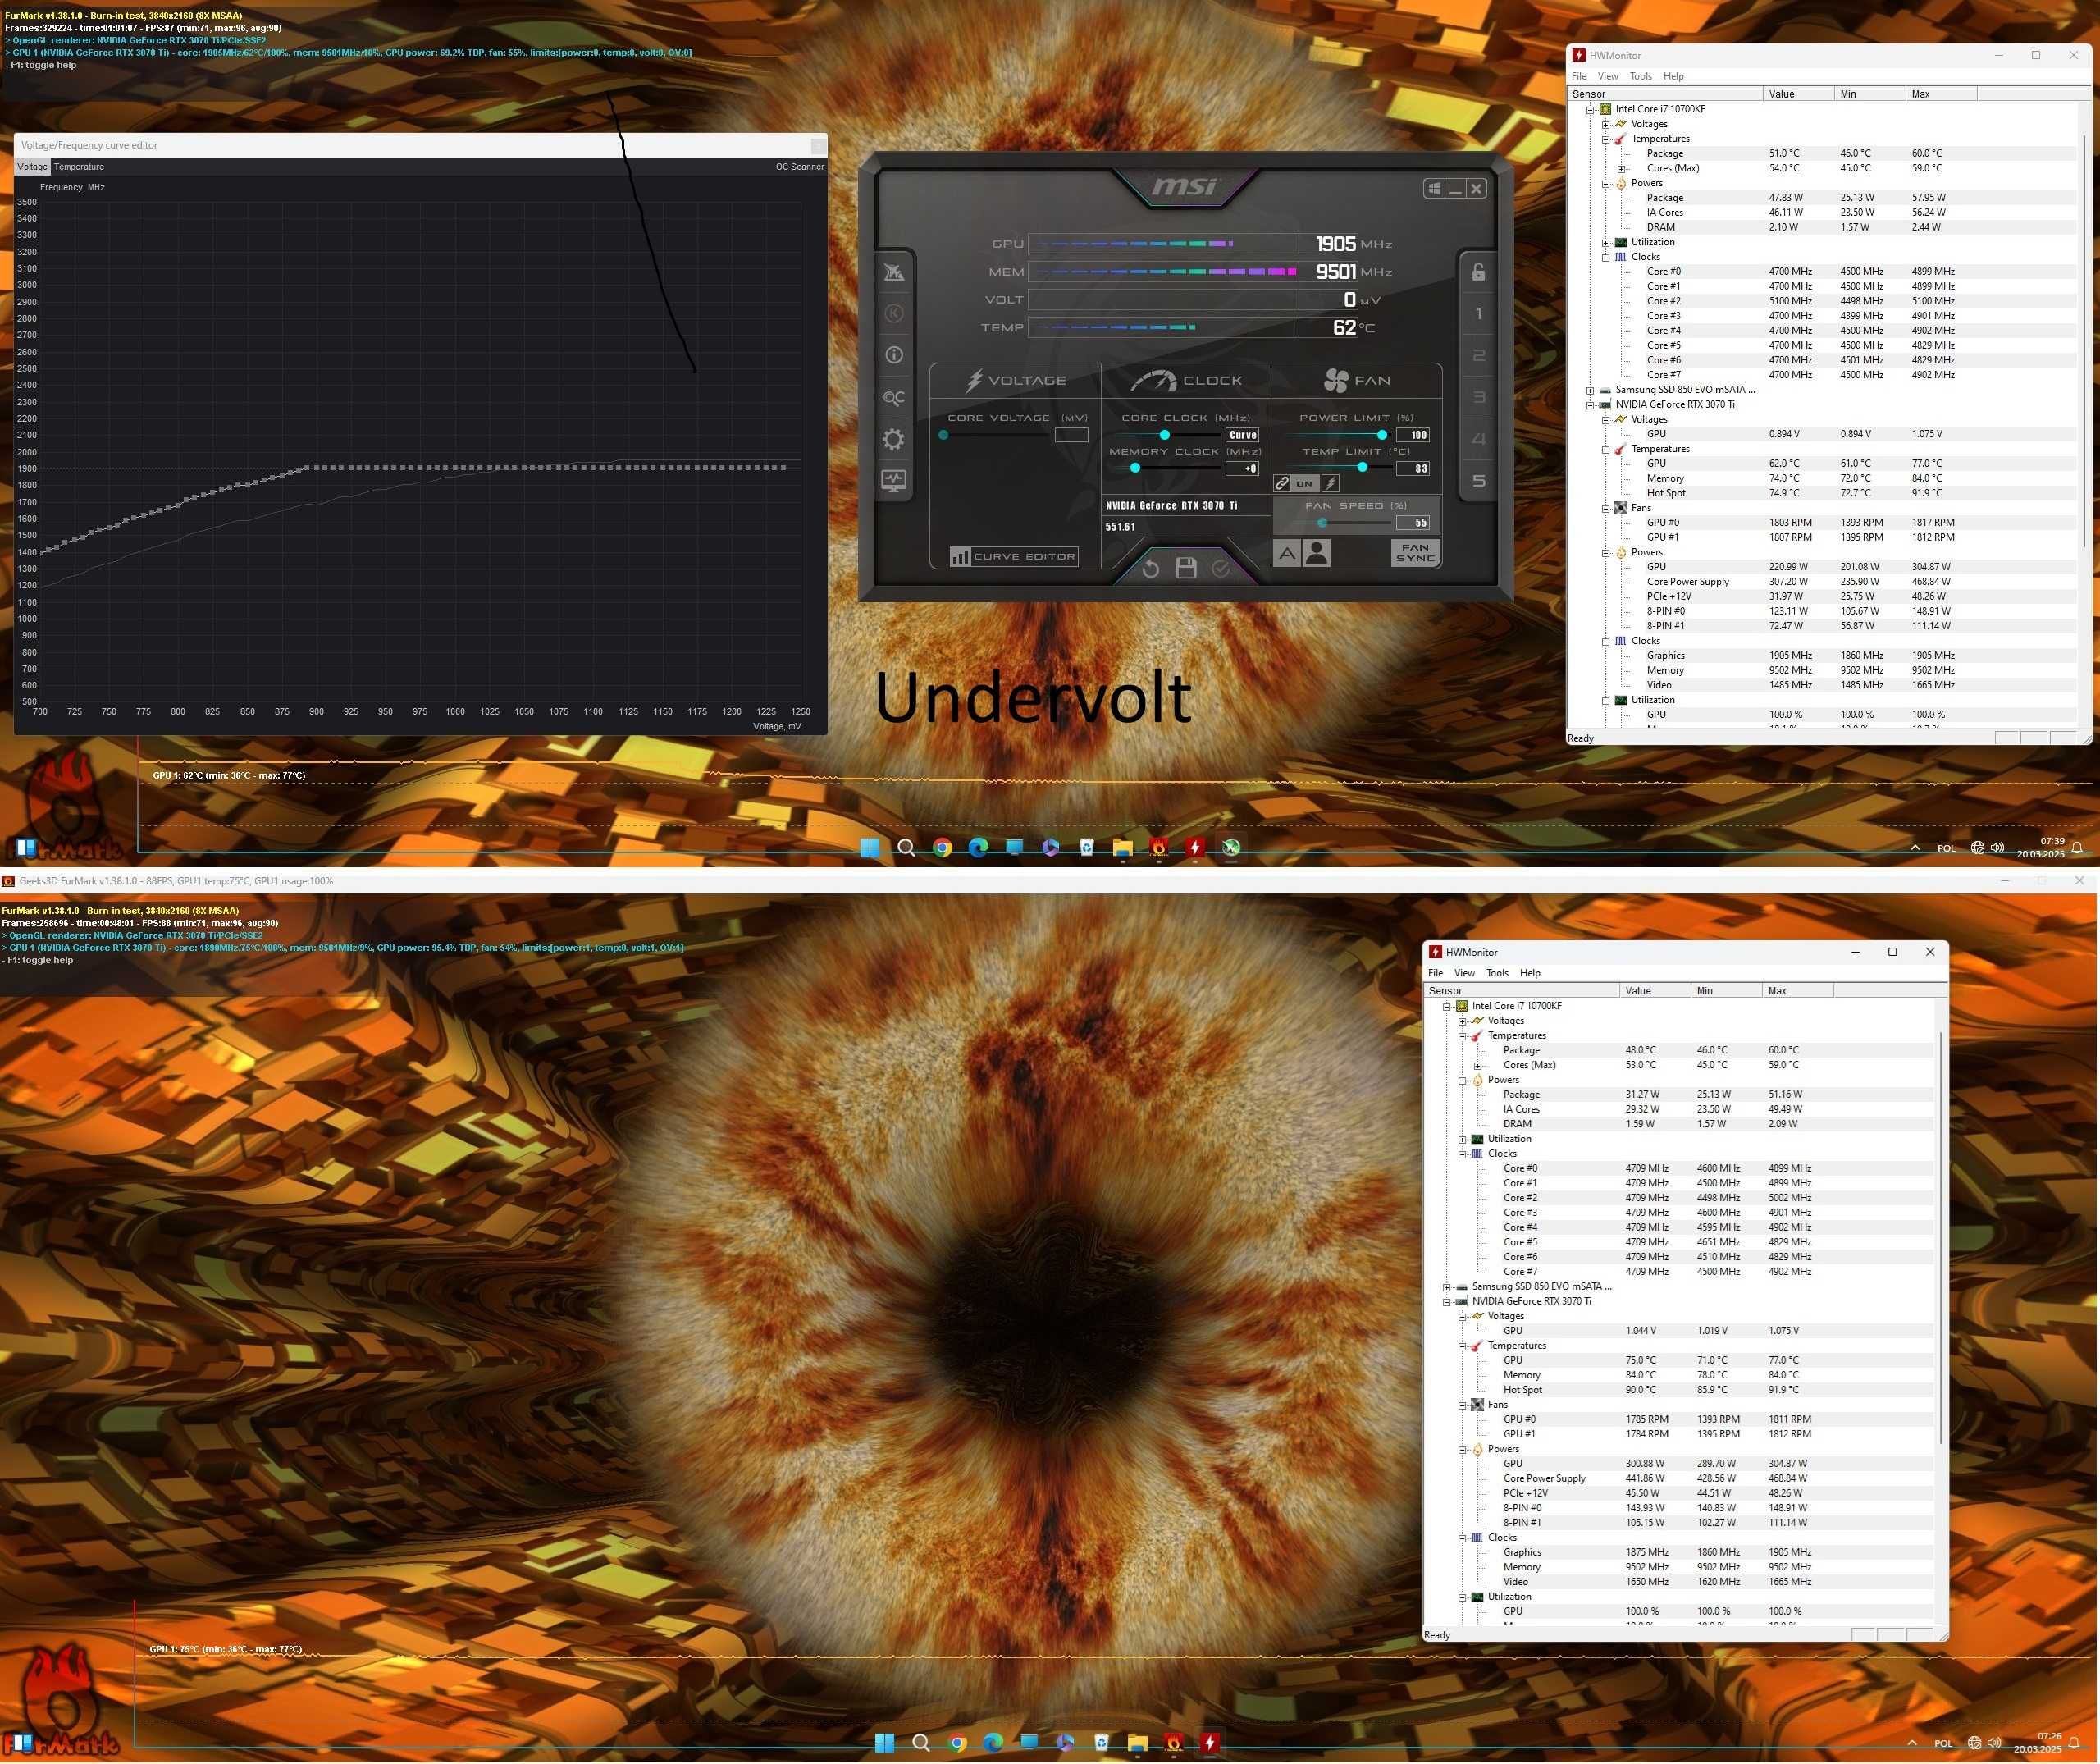Click the Core Clock Curve value field
Viewport: 2100px width, 1764px height.
(1242, 435)
